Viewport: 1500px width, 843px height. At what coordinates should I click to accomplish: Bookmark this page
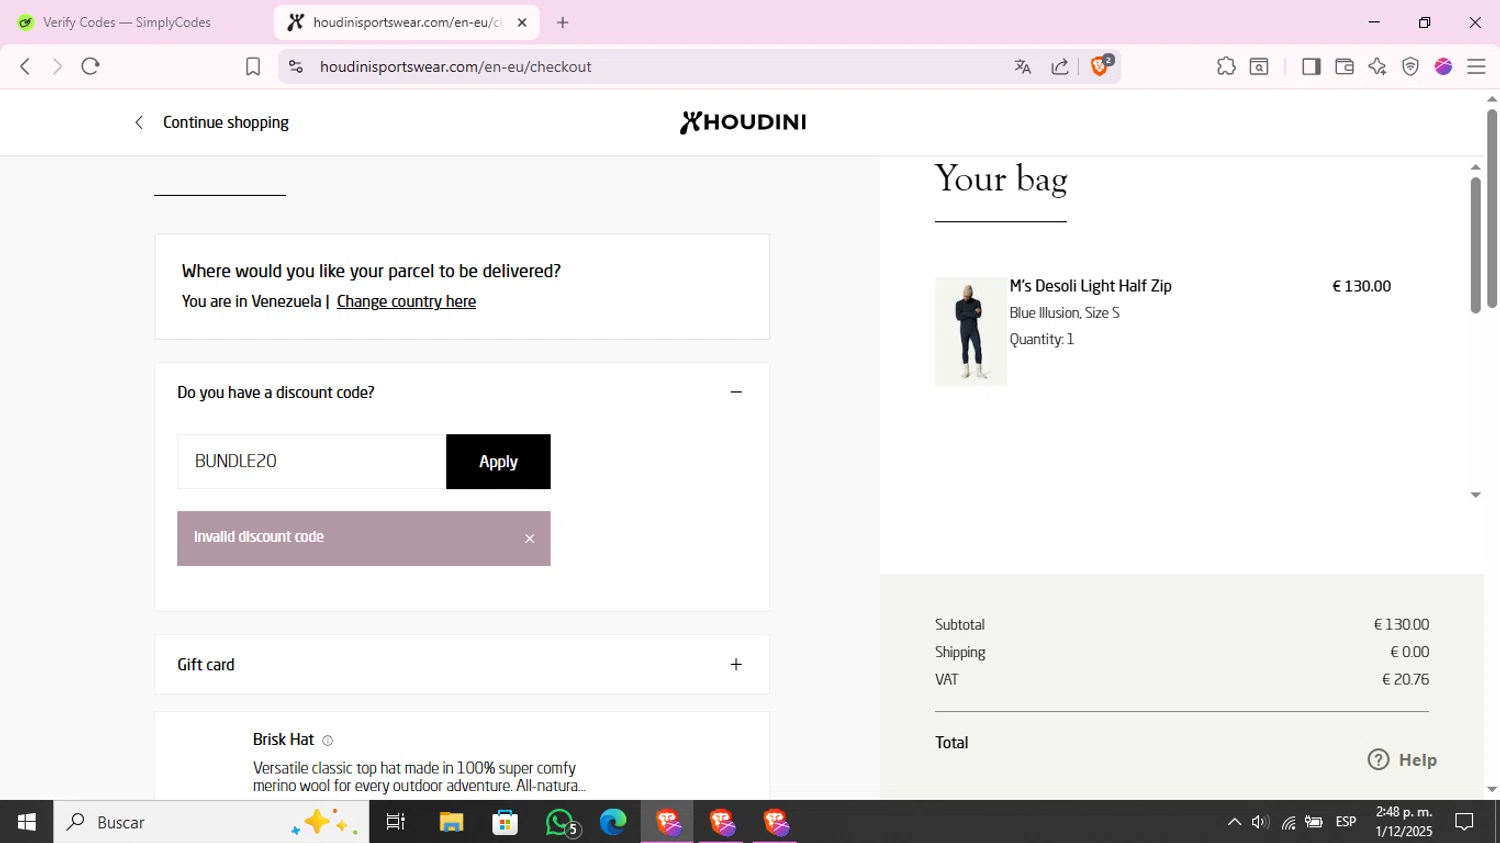[x=253, y=66]
